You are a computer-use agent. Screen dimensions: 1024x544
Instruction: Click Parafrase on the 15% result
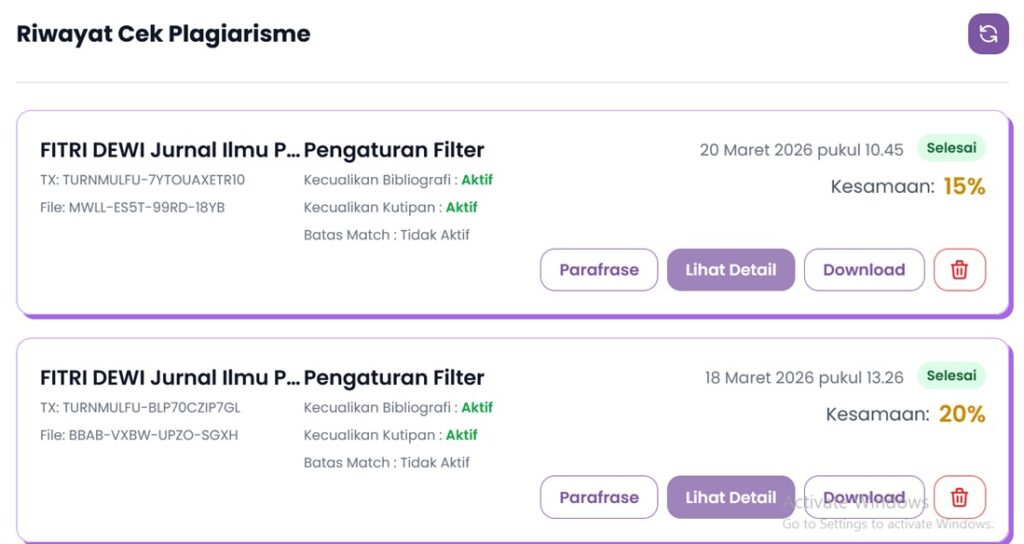click(599, 270)
